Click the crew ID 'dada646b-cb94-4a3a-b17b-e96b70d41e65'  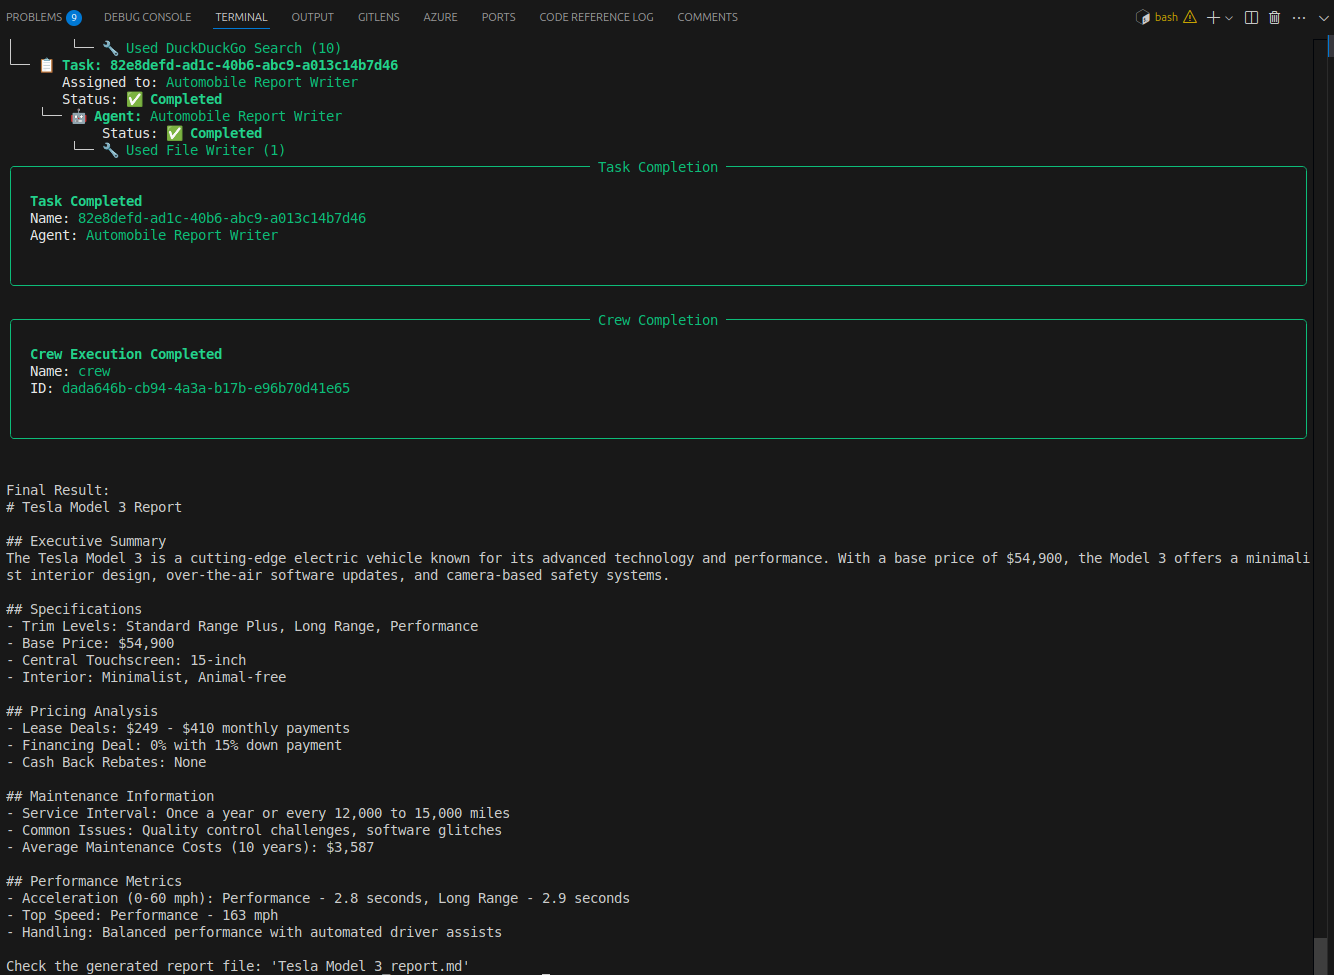pos(206,388)
